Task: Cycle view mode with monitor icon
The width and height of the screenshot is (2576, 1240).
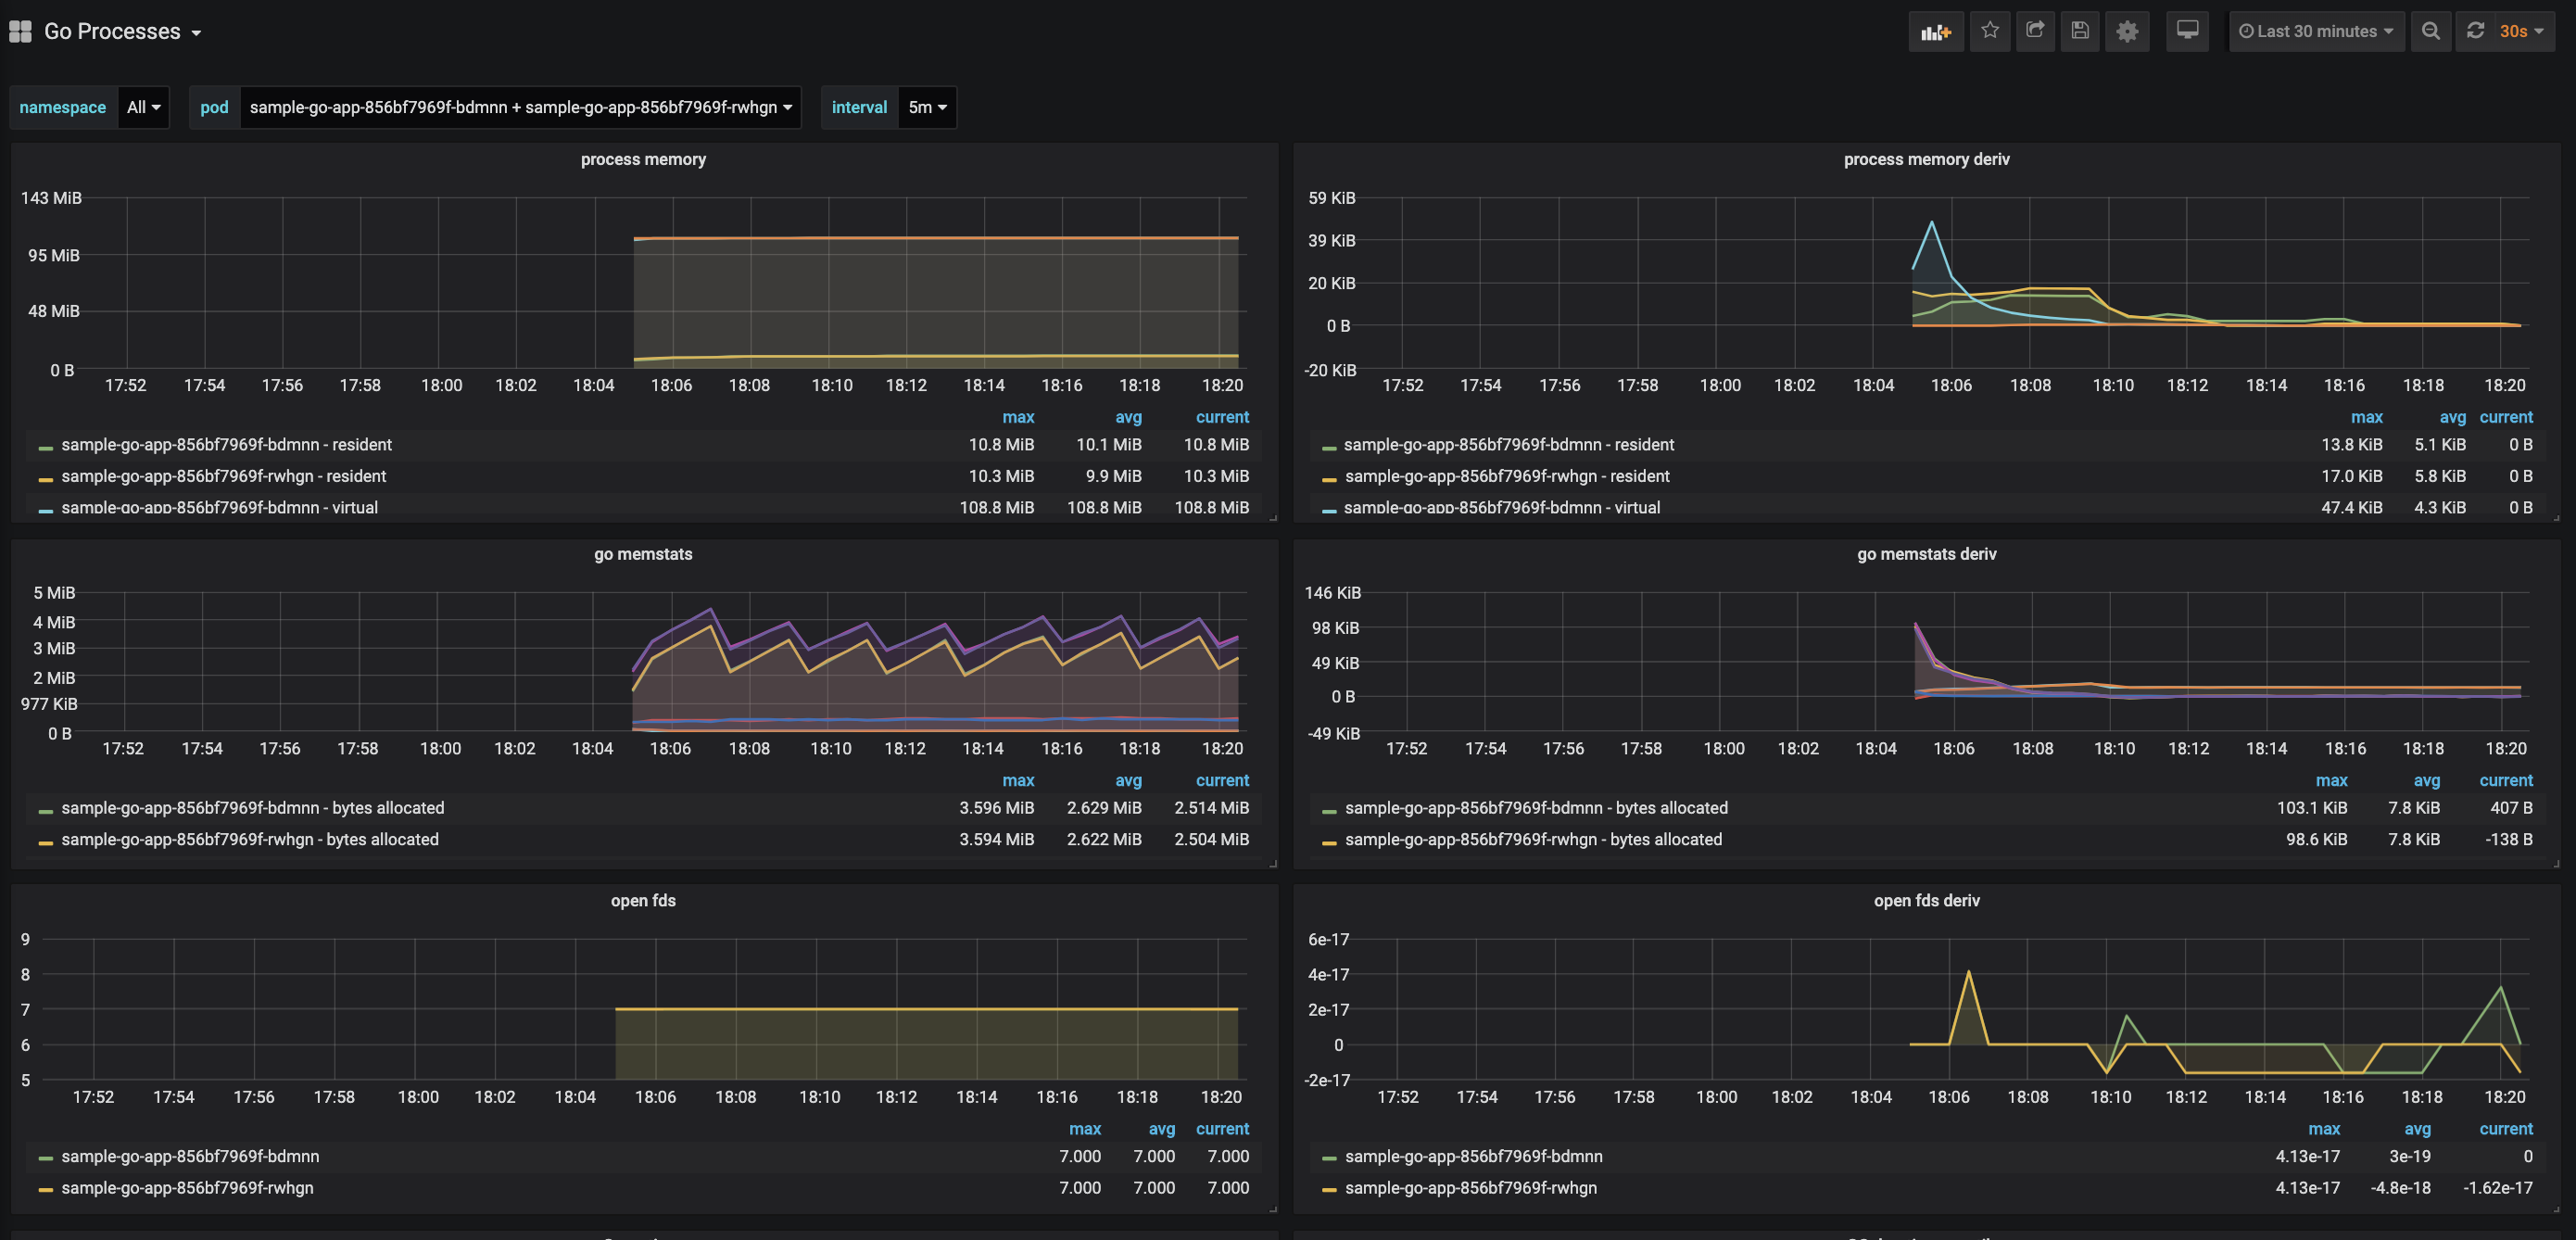Action: [x=2187, y=31]
